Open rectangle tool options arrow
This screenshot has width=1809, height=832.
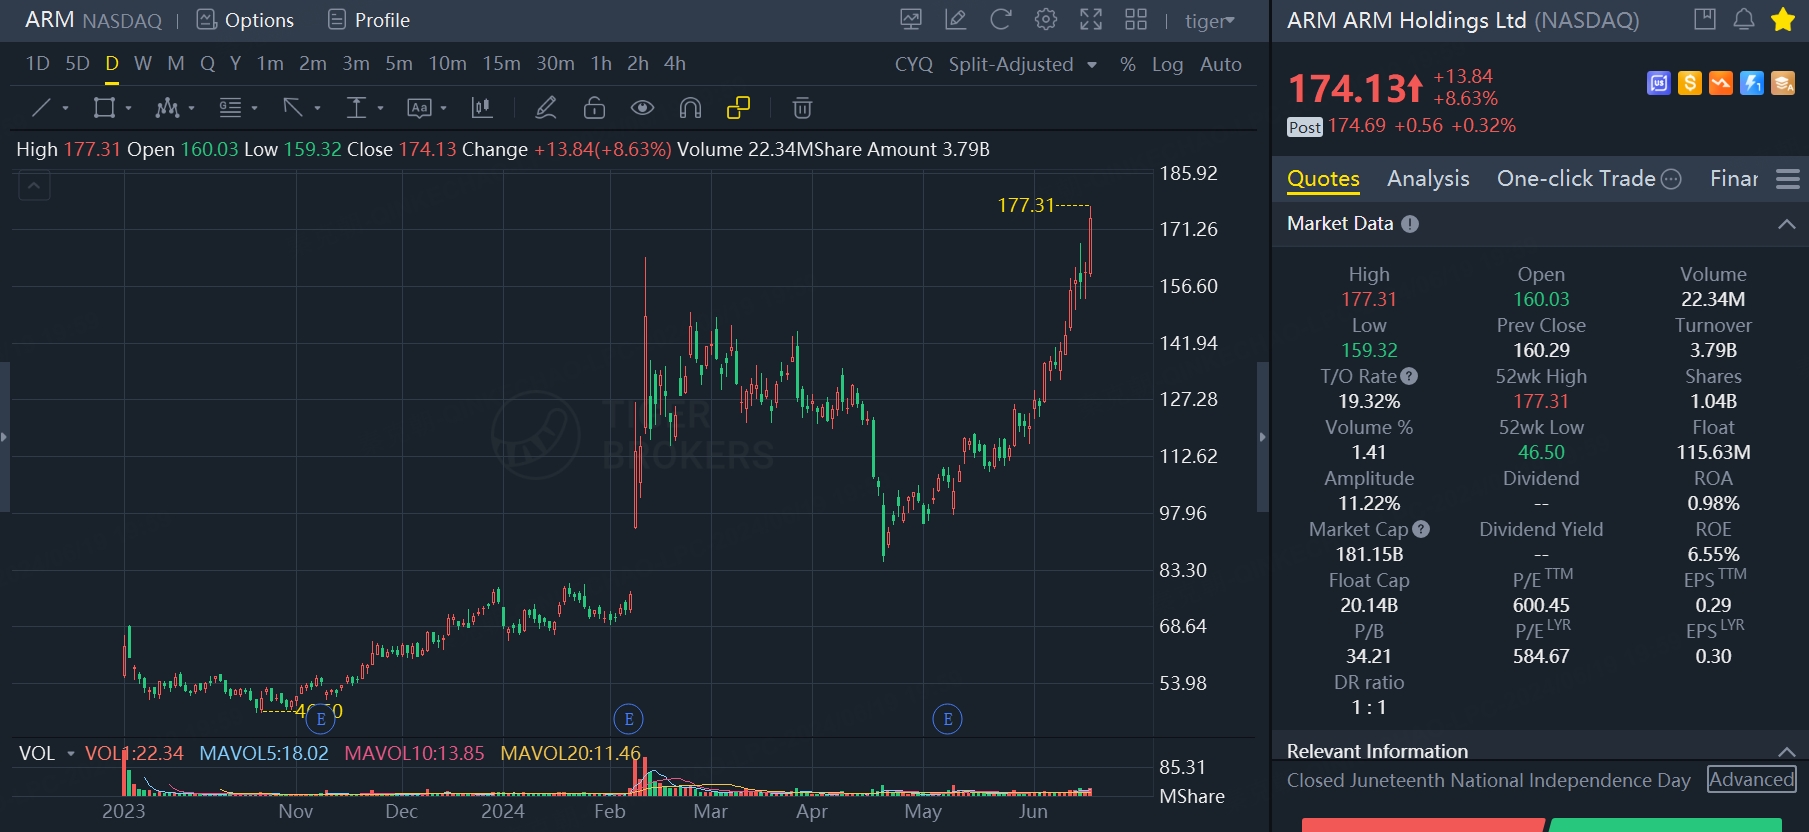point(128,108)
